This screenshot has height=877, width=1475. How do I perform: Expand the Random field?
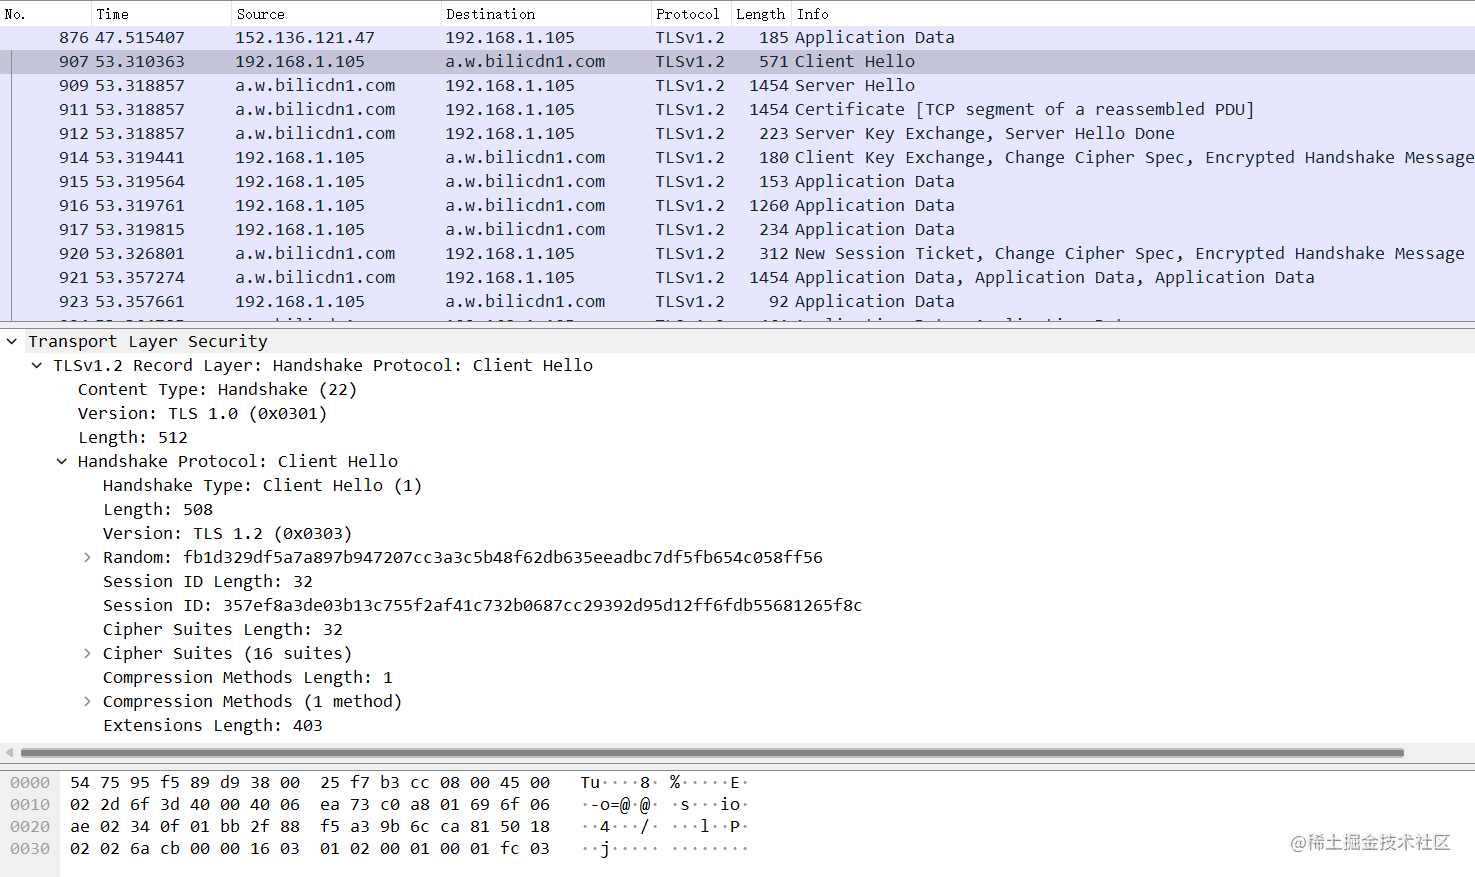[87, 558]
